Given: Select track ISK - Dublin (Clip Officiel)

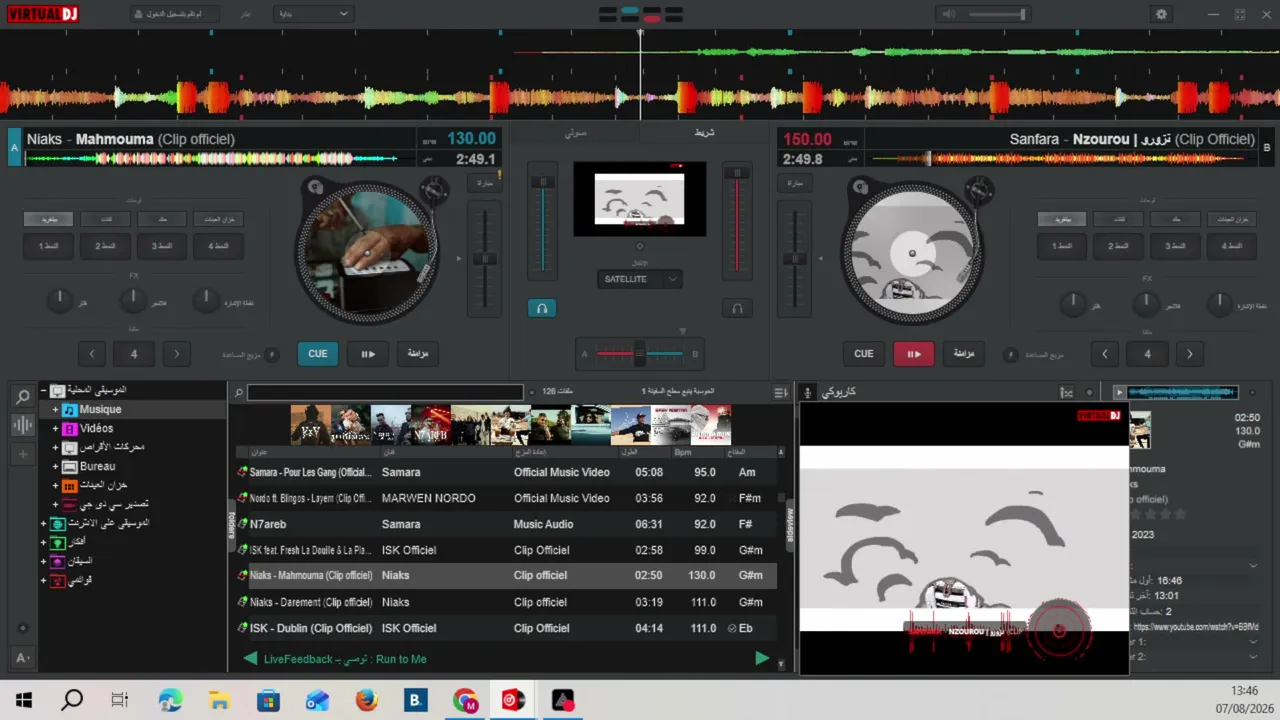Looking at the screenshot, I should click(x=506, y=628).
